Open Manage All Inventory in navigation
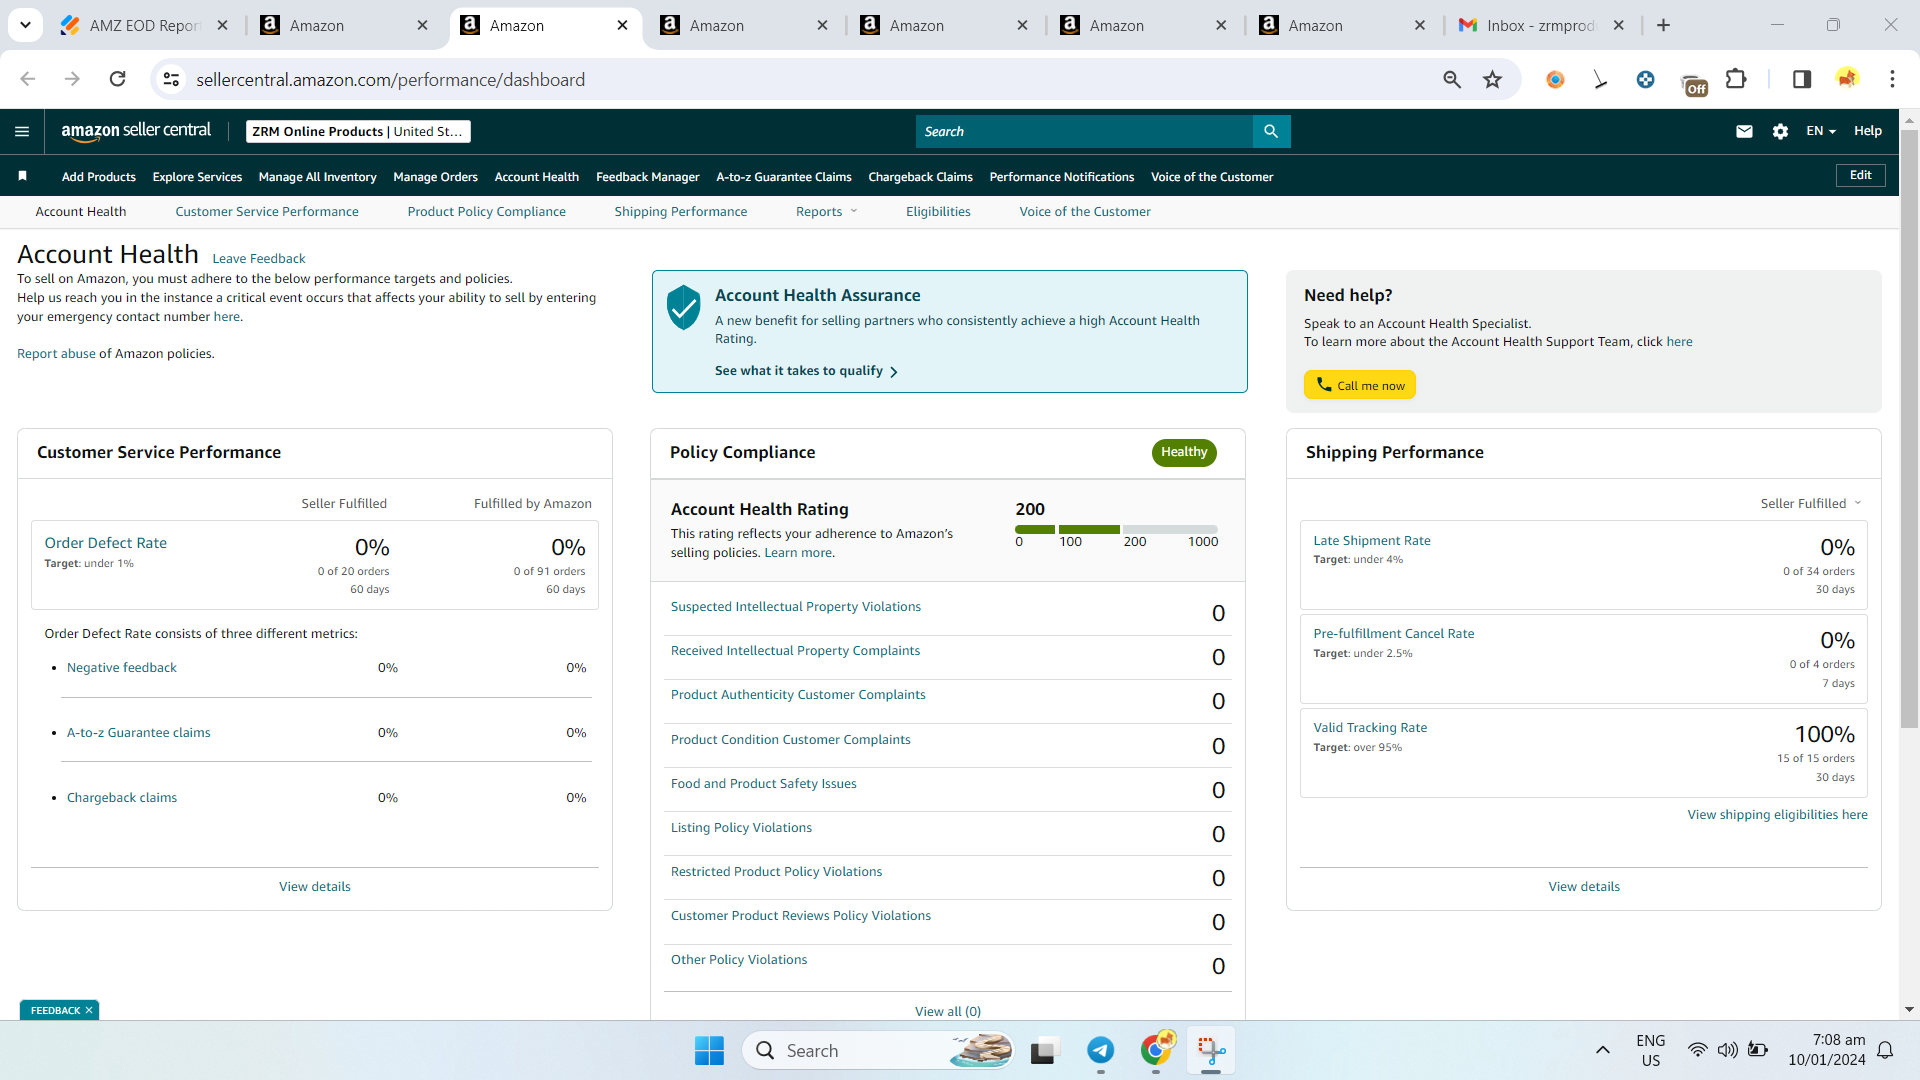This screenshot has width=1920, height=1080. click(x=317, y=176)
